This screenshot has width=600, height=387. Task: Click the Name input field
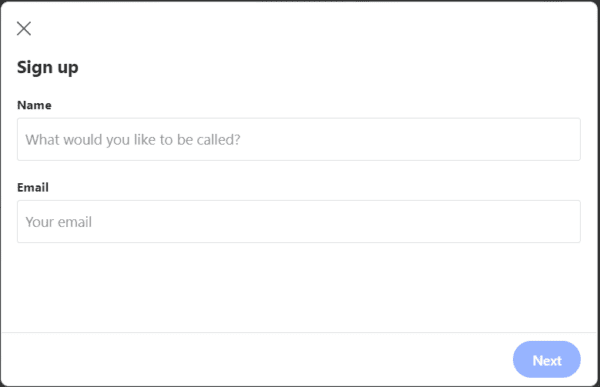[299, 139]
